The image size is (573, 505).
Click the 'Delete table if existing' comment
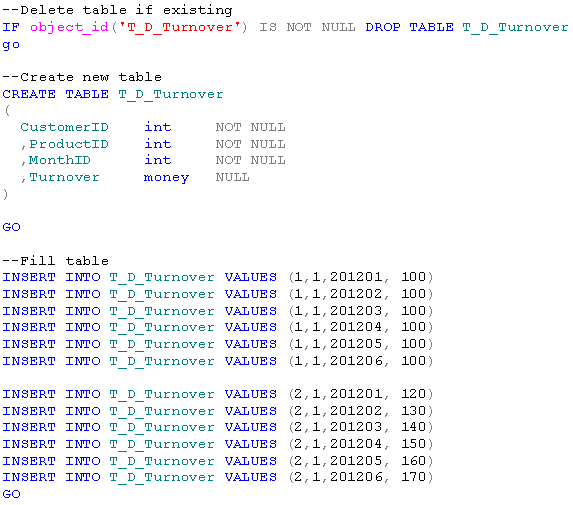[x=117, y=10]
